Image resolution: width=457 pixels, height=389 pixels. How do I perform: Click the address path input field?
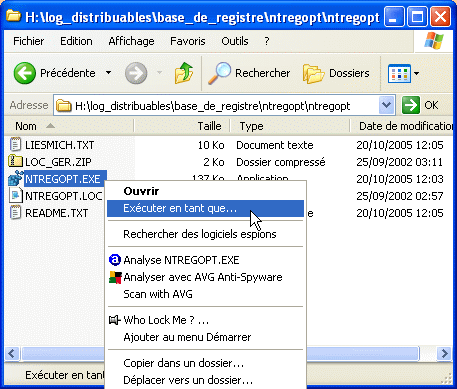[216, 106]
